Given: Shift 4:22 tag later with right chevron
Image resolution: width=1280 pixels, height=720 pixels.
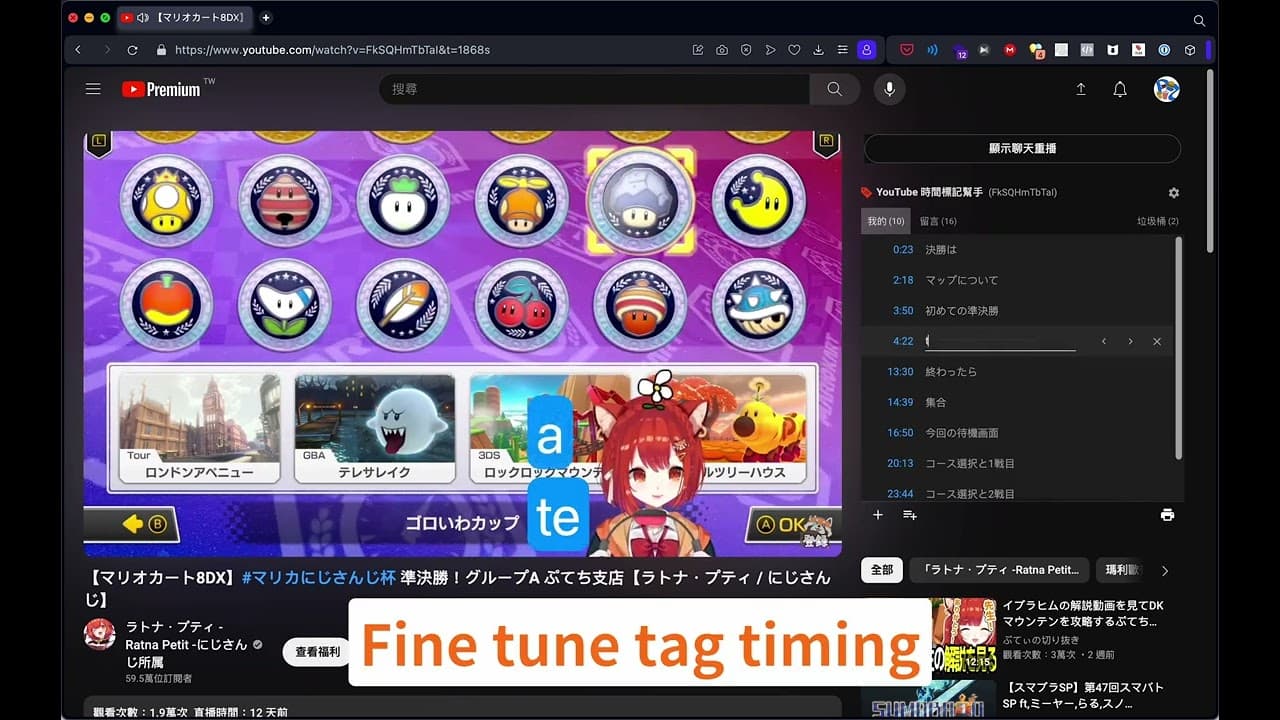Looking at the screenshot, I should point(1130,341).
